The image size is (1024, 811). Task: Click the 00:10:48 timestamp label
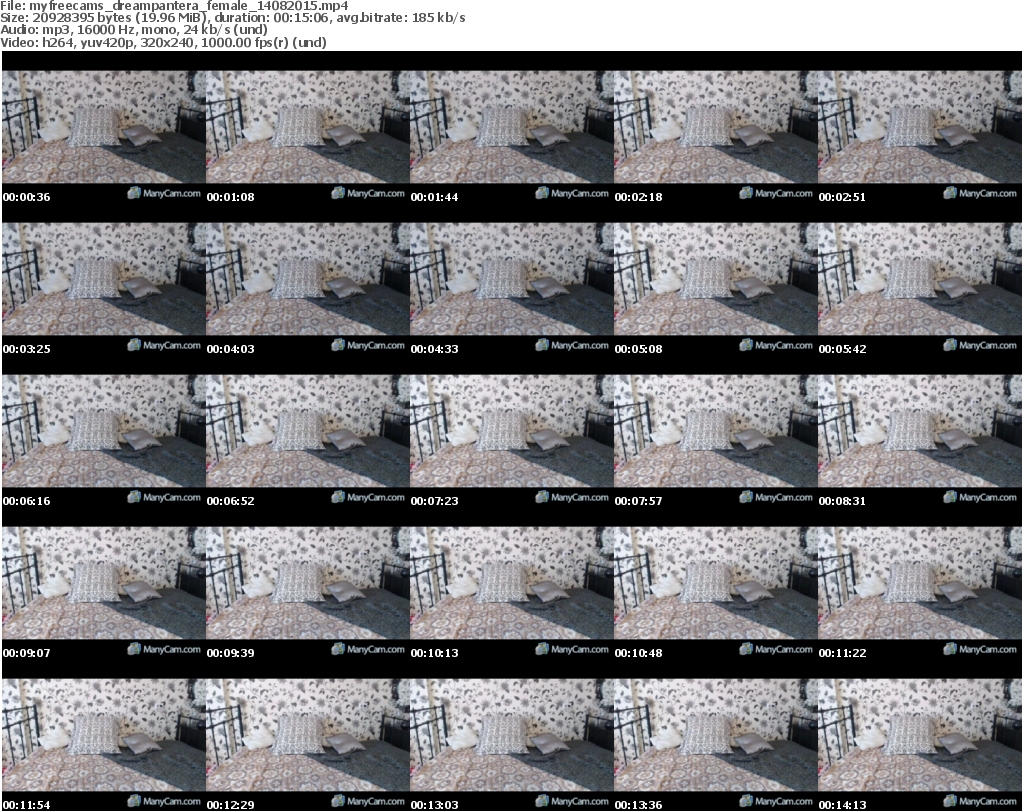click(x=638, y=653)
